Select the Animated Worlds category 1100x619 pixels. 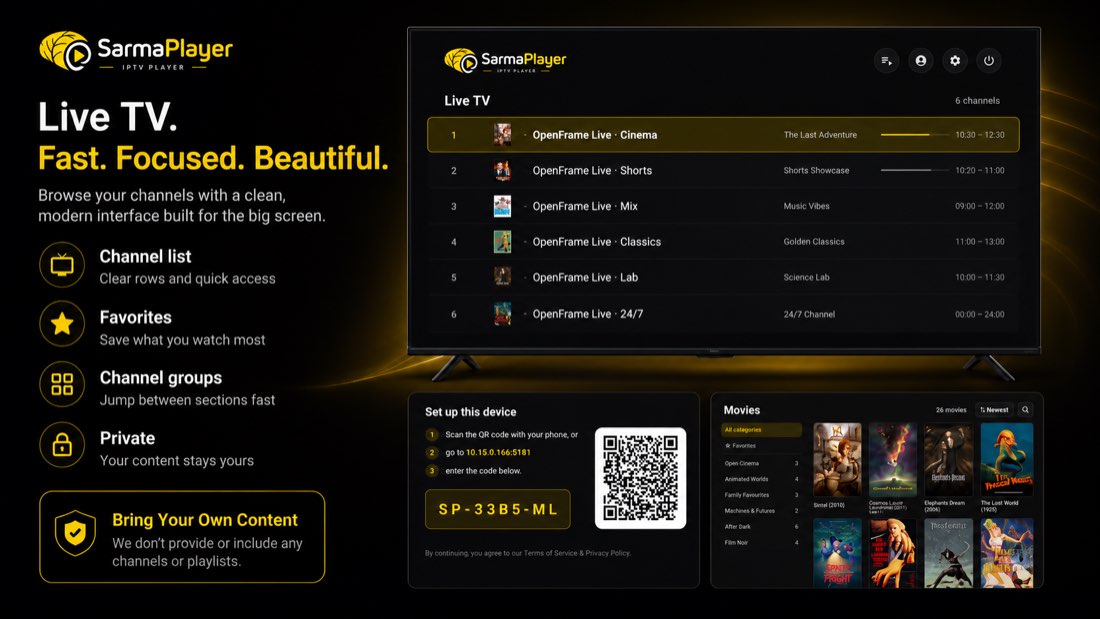[x=761, y=479]
